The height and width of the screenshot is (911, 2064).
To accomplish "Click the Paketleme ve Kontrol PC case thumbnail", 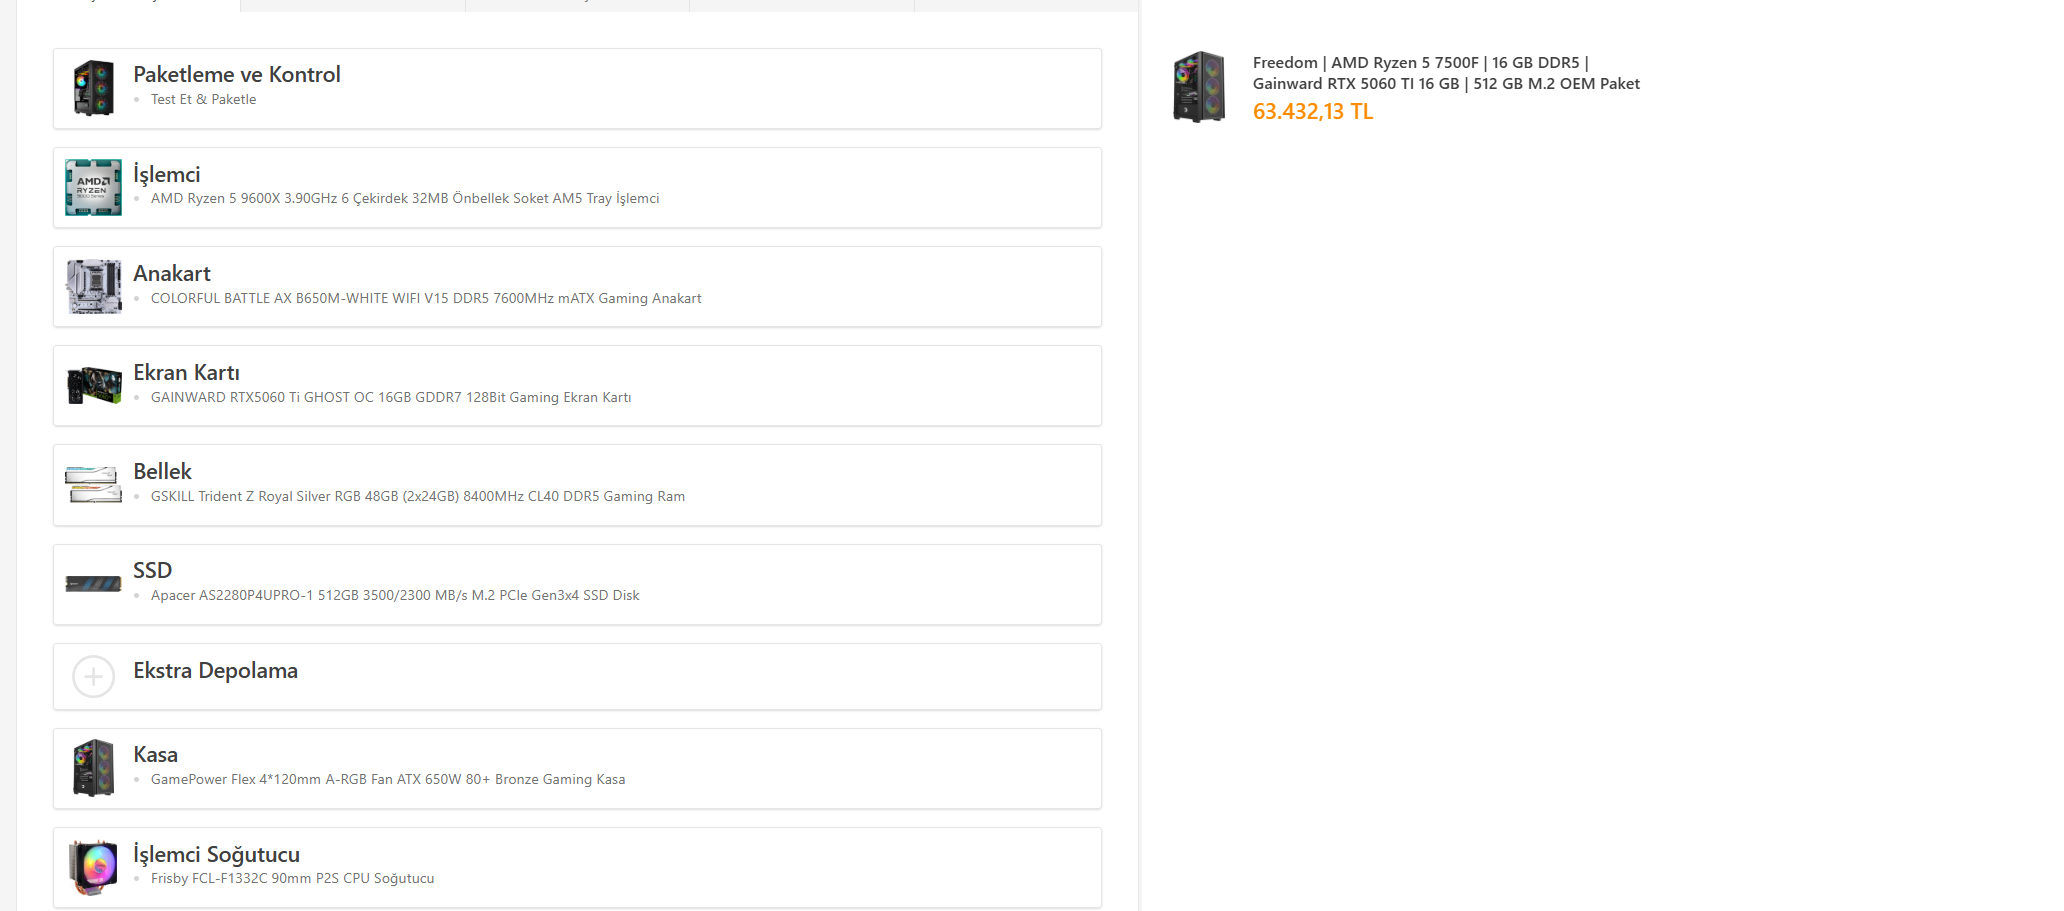I will 94,88.
